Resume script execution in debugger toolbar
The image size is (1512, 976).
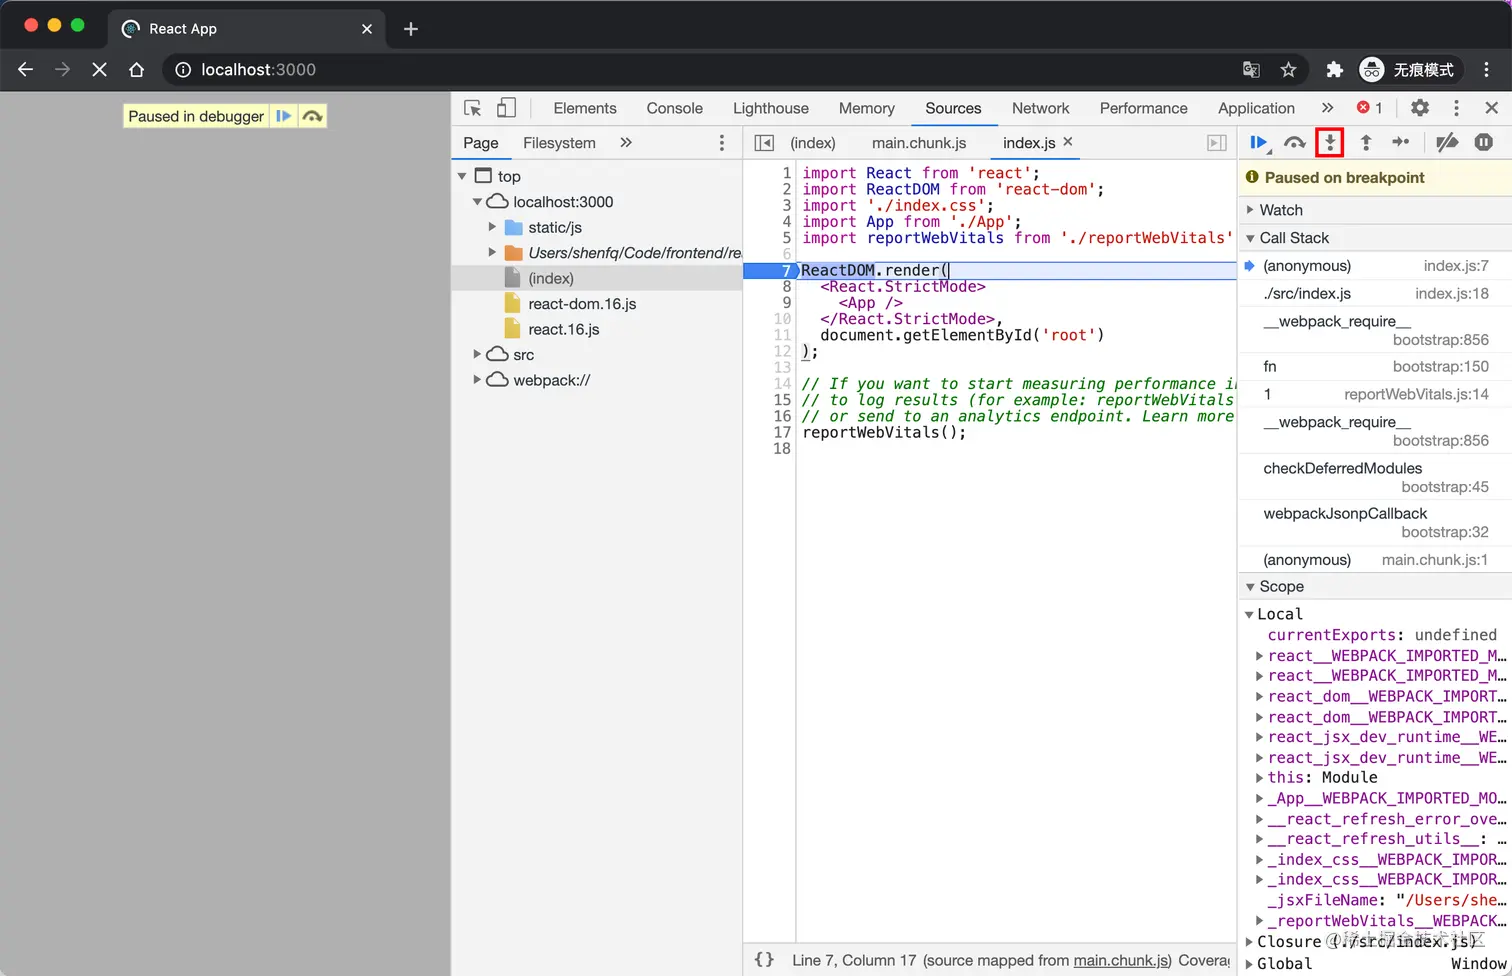(x=1259, y=143)
